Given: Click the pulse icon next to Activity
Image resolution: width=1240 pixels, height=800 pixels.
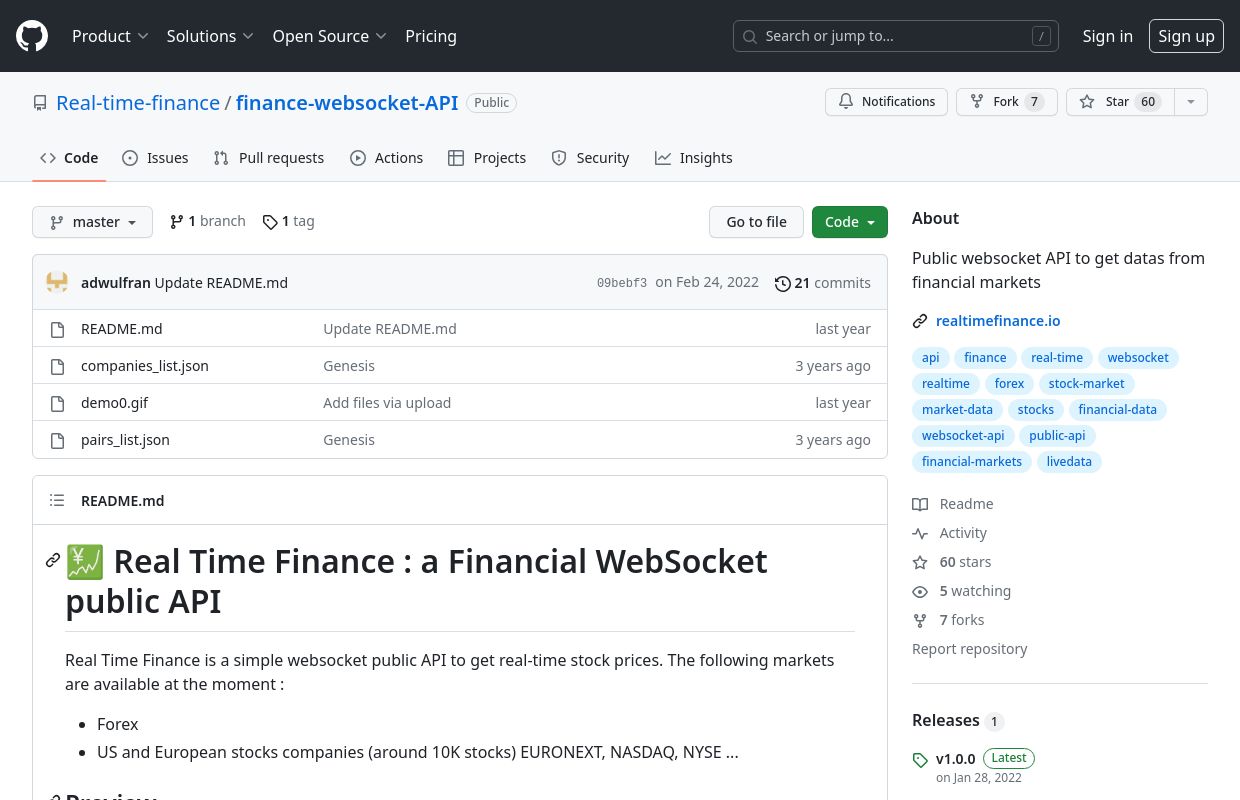Looking at the screenshot, I should (920, 533).
